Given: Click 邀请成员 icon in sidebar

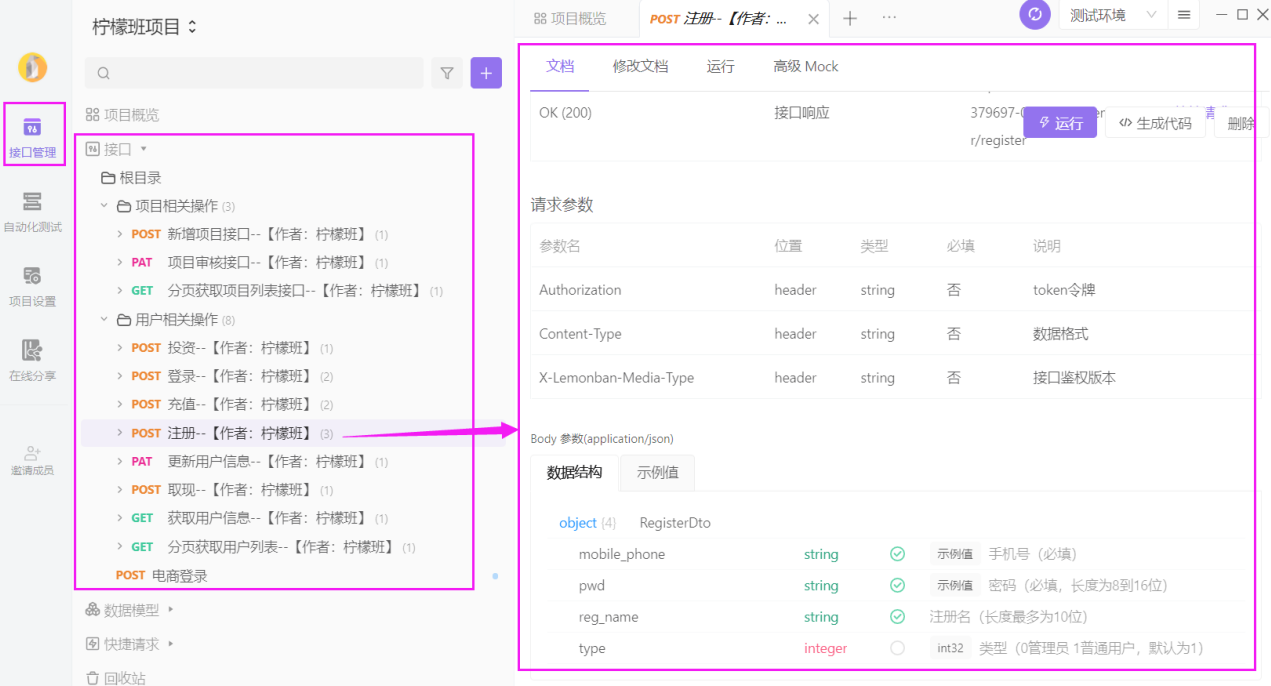Looking at the screenshot, I should click(x=32, y=459).
